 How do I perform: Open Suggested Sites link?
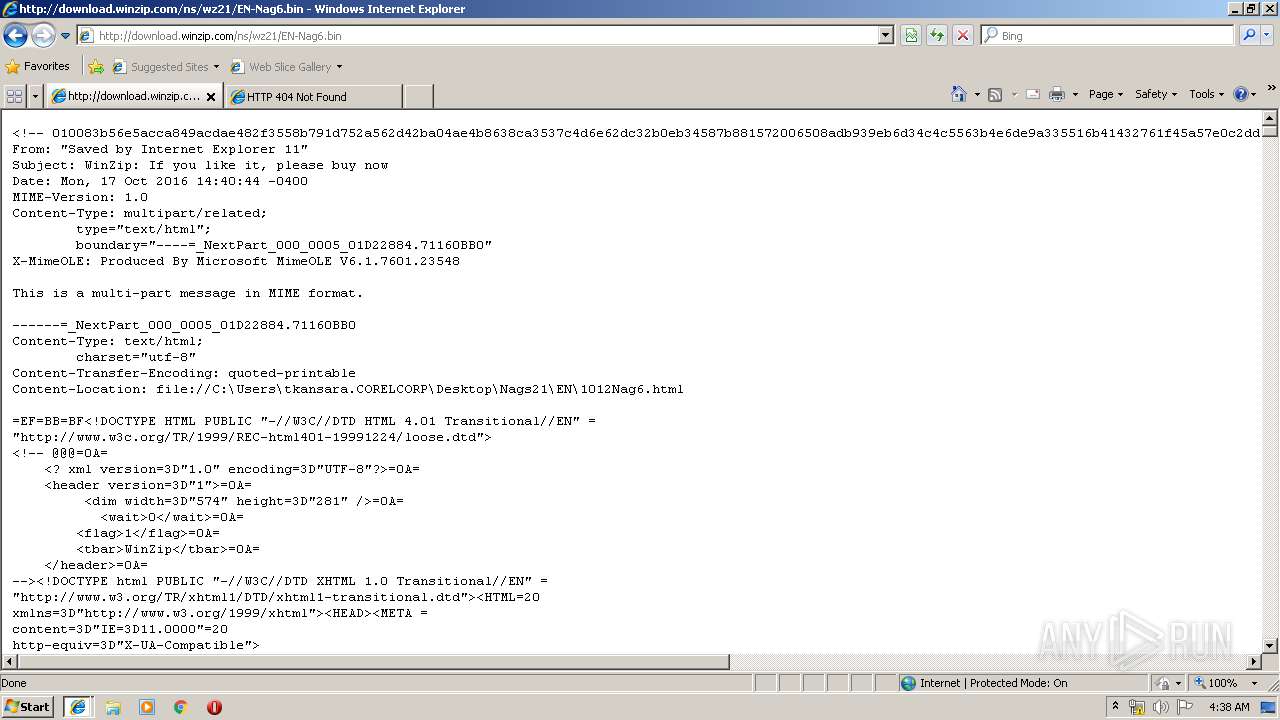click(165, 67)
